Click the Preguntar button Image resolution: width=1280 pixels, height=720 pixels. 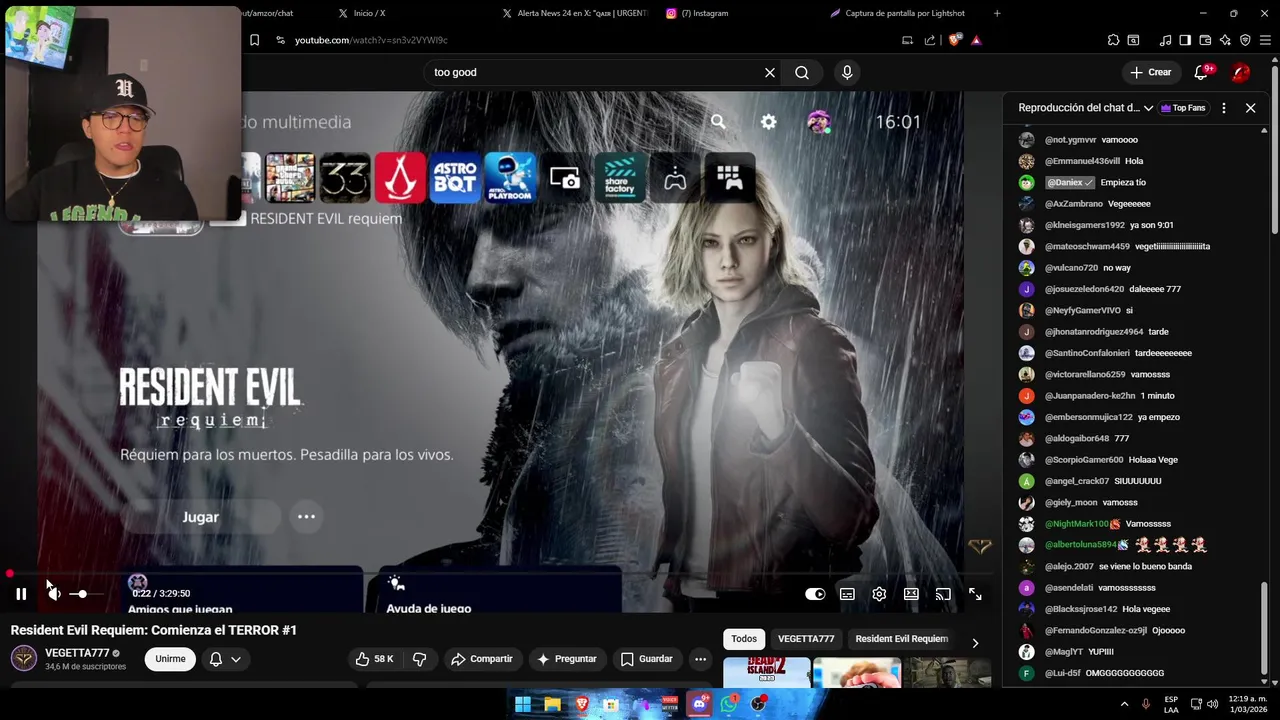(567, 659)
